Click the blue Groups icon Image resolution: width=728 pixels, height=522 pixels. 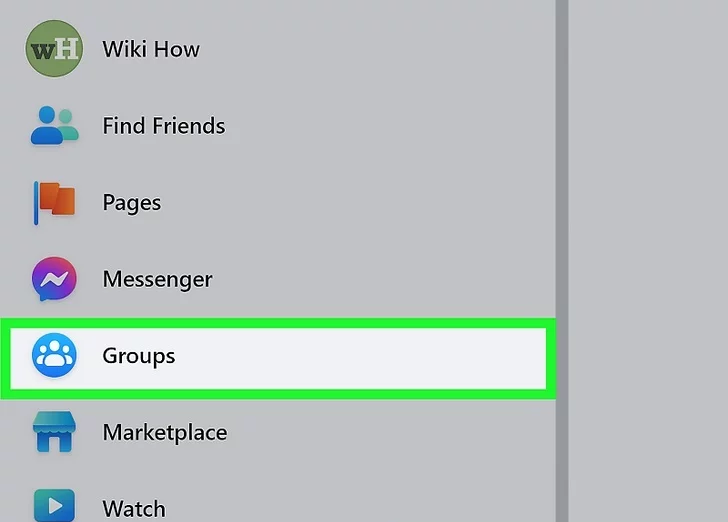(x=54, y=356)
